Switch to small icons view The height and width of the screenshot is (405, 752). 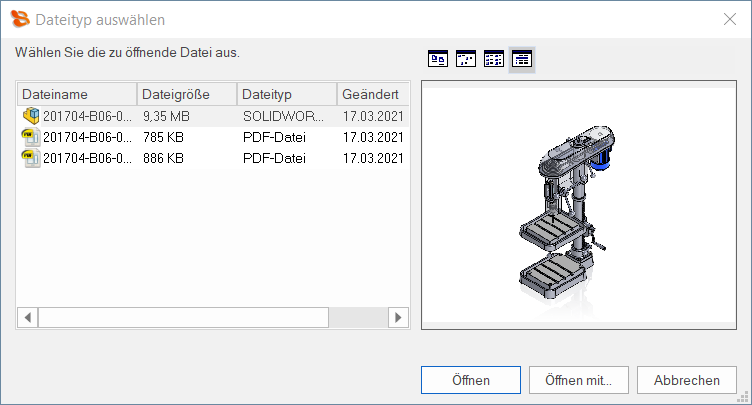(466, 59)
